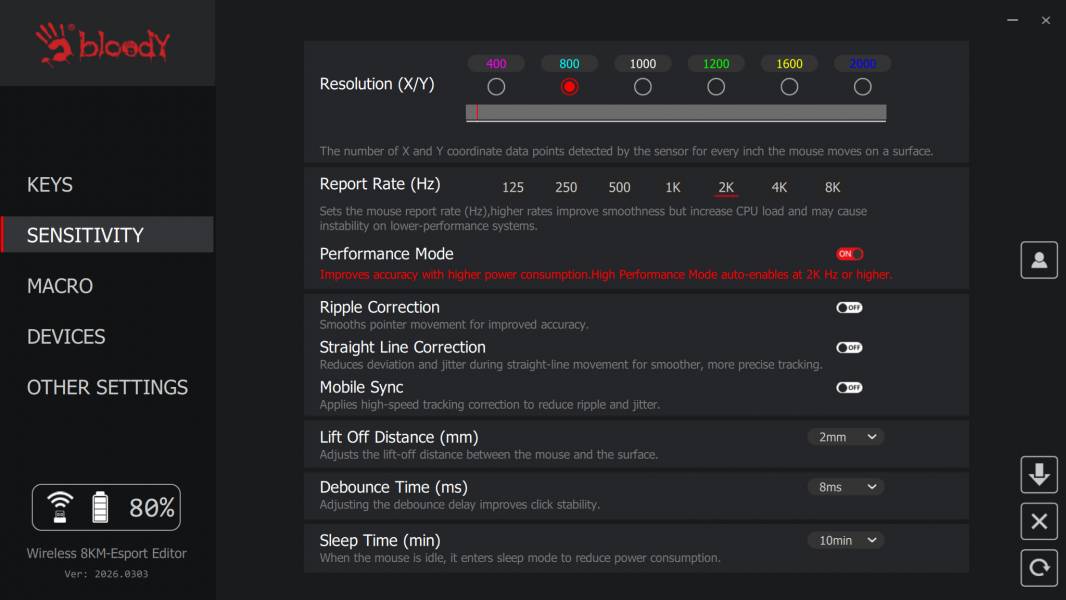Click the X cancel icon on right panel
This screenshot has height=600, width=1066.
1039,521
